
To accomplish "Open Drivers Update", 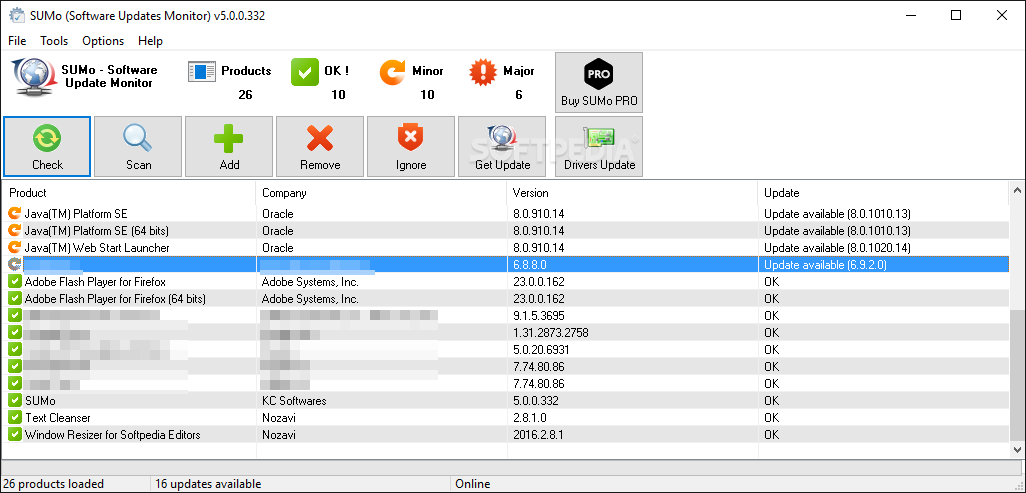I will click(x=599, y=147).
